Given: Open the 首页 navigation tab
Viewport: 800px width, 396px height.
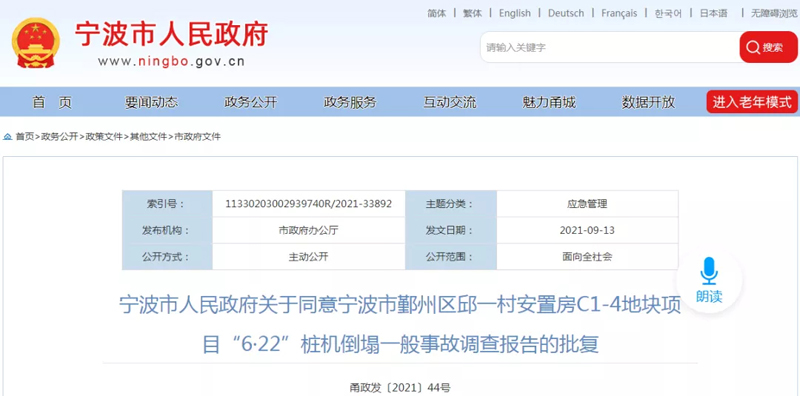Looking at the screenshot, I should point(52,102).
